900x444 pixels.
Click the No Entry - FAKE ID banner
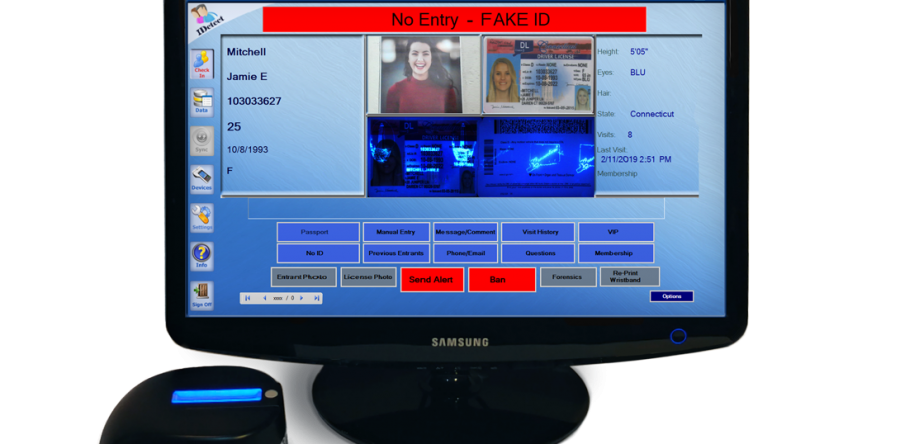(x=455, y=20)
